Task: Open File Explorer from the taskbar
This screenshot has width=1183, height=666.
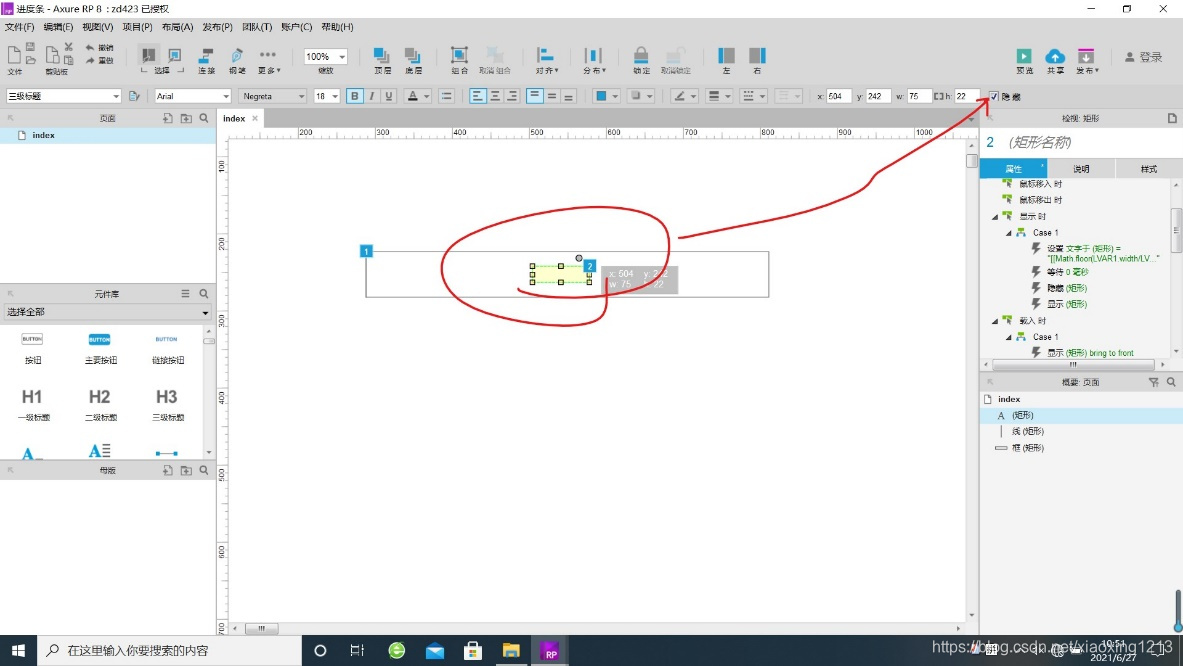Action: [511, 650]
